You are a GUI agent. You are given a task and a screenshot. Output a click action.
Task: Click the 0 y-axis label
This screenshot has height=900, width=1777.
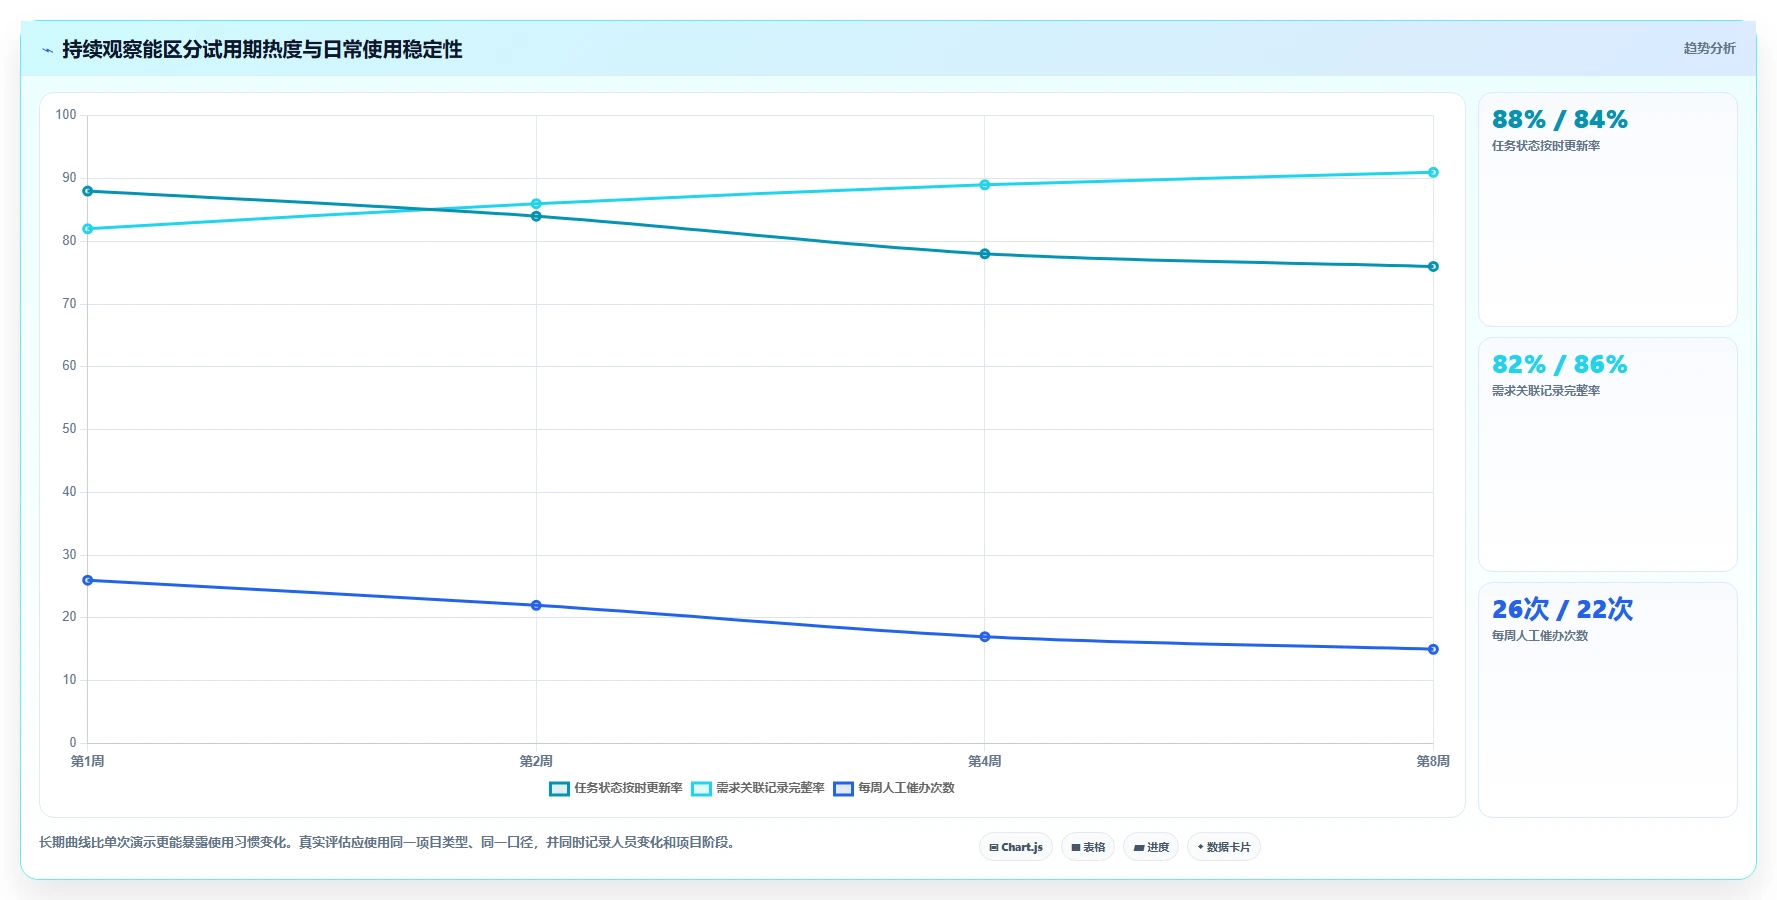73,743
